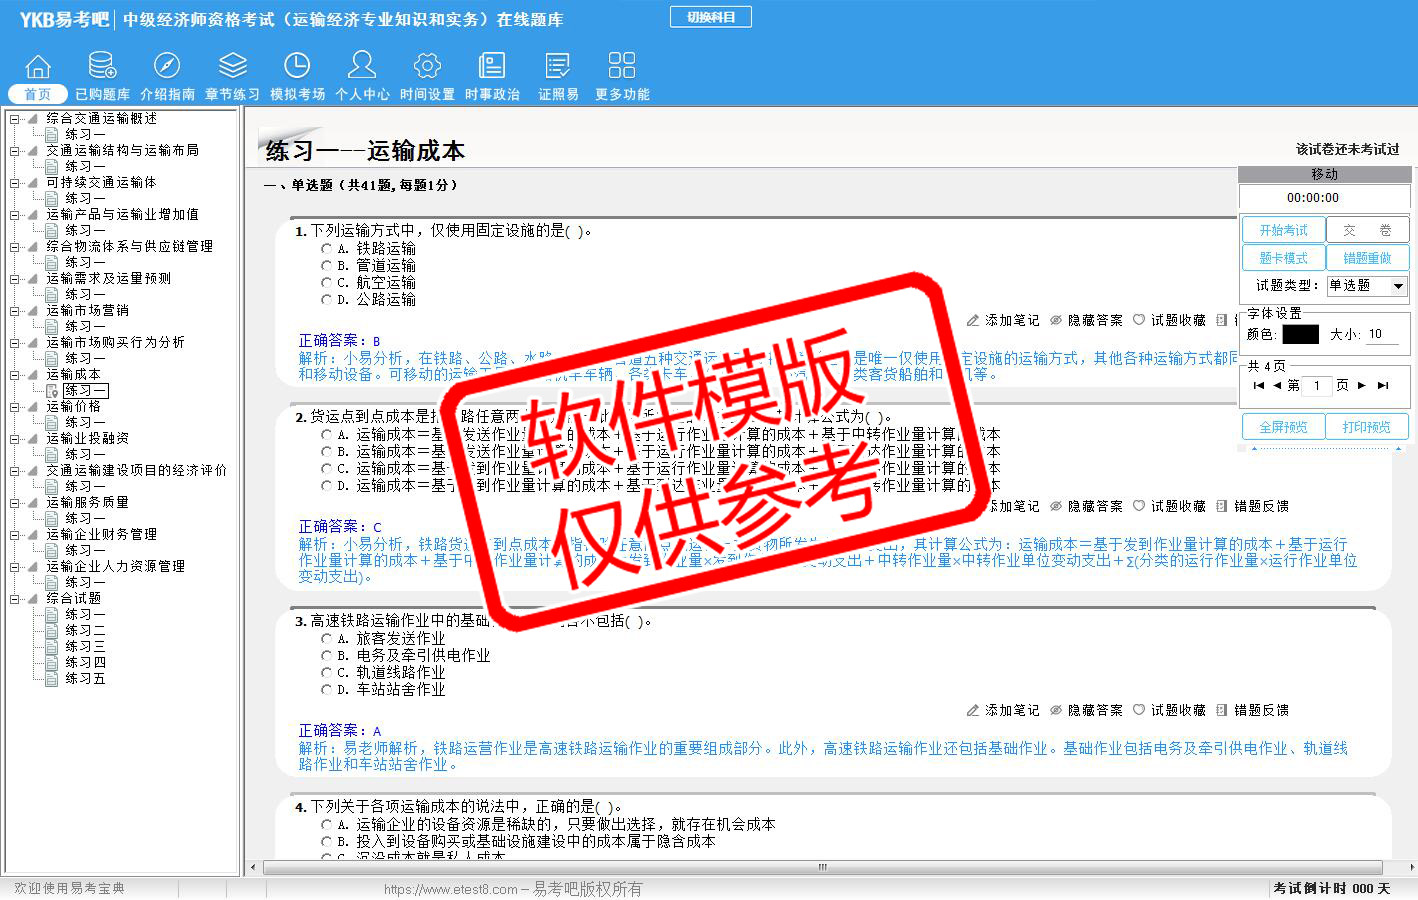Click the font size 大小 input field
The width and height of the screenshot is (1418, 900).
click(x=1382, y=335)
